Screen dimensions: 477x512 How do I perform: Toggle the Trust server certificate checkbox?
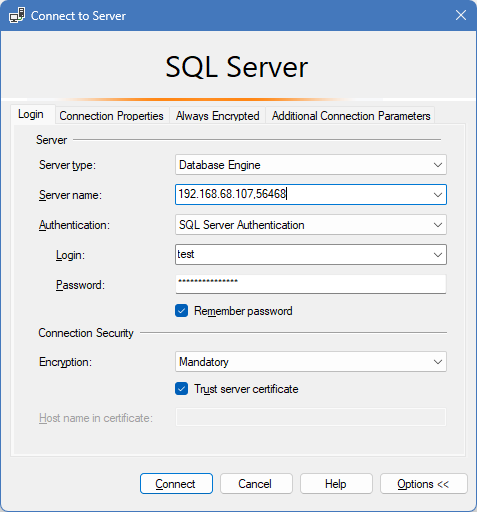pos(181,389)
